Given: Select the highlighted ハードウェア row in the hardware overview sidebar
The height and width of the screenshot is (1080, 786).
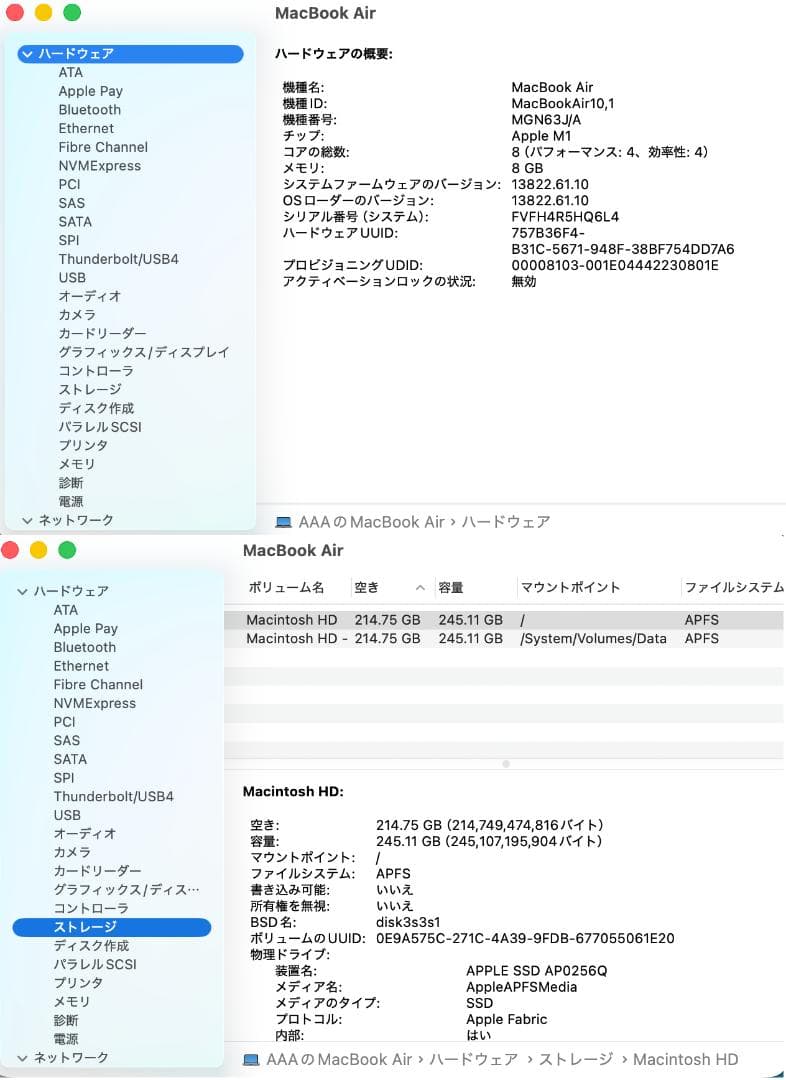Looking at the screenshot, I should click(130, 54).
